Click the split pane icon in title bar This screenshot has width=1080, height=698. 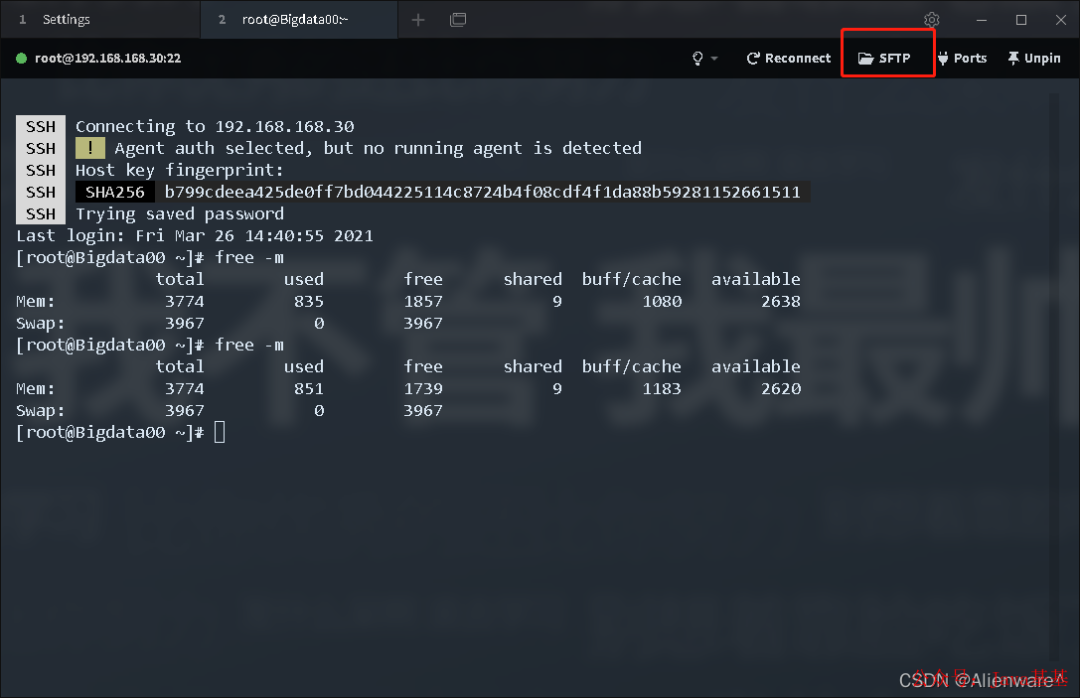pyautogui.click(x=458, y=19)
